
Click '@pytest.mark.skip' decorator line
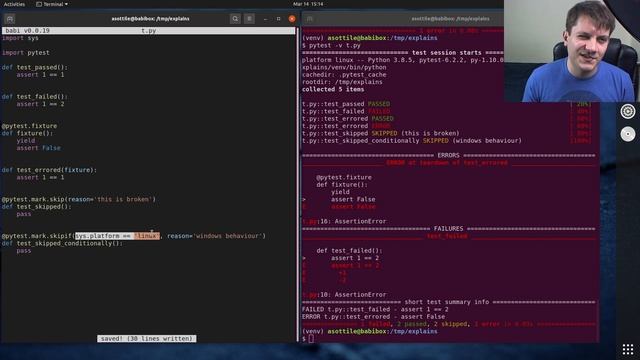(79, 200)
